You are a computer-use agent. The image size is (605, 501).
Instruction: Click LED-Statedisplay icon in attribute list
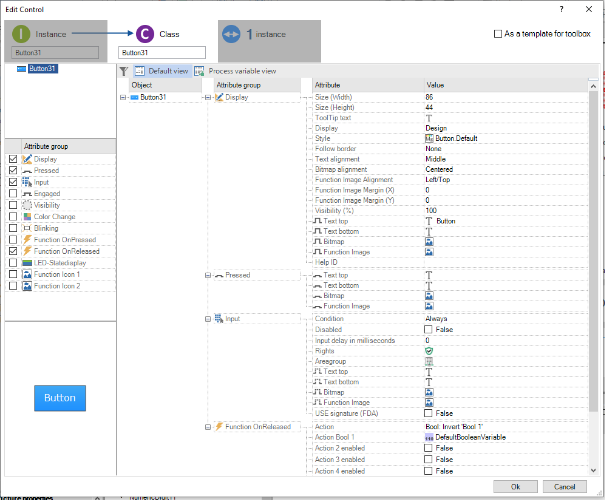tap(27, 263)
